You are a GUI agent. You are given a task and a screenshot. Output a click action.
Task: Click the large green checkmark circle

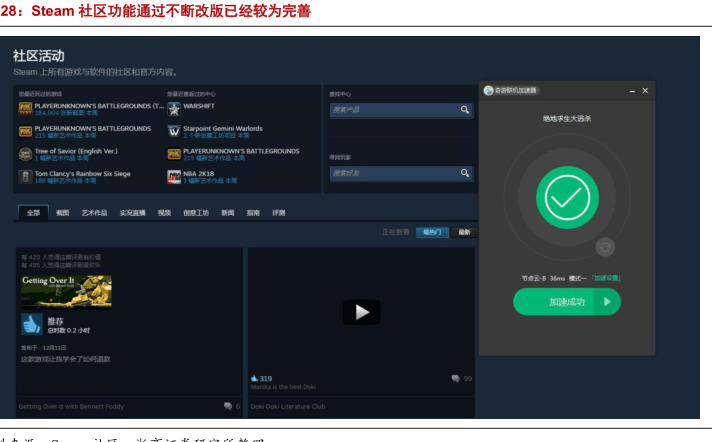coord(567,198)
